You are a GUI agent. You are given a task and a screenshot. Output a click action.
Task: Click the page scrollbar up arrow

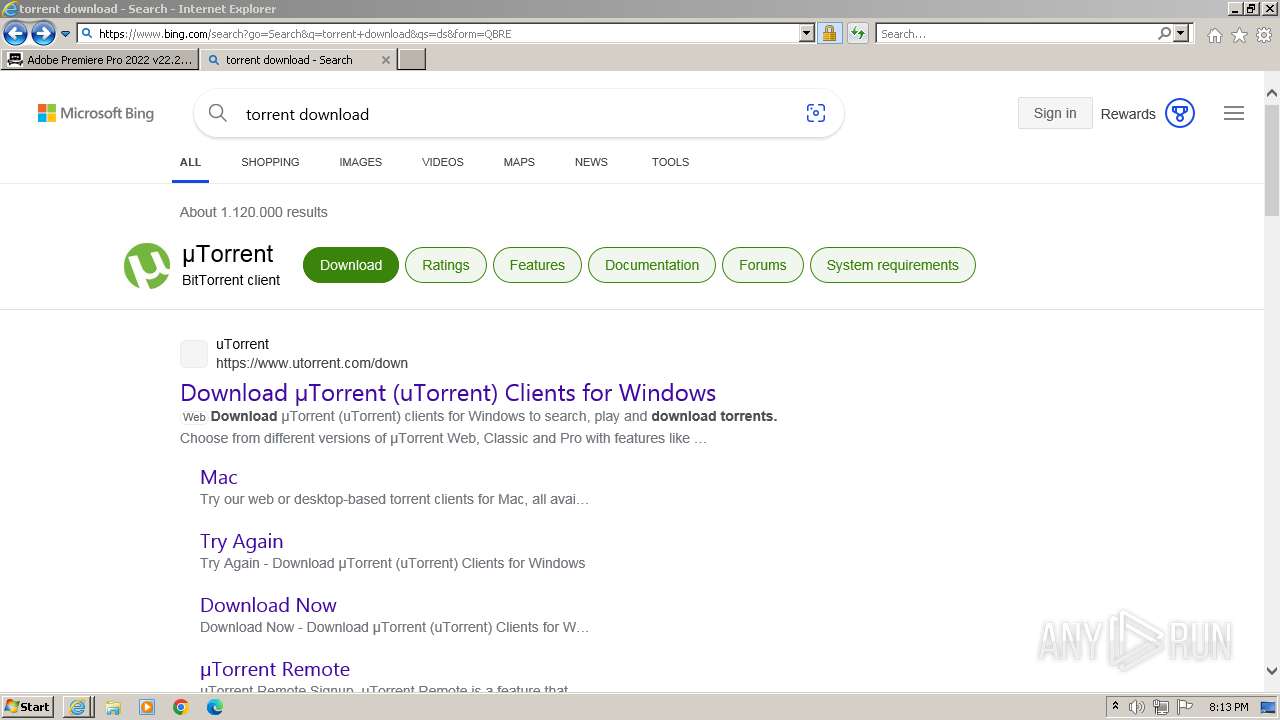[1272, 94]
